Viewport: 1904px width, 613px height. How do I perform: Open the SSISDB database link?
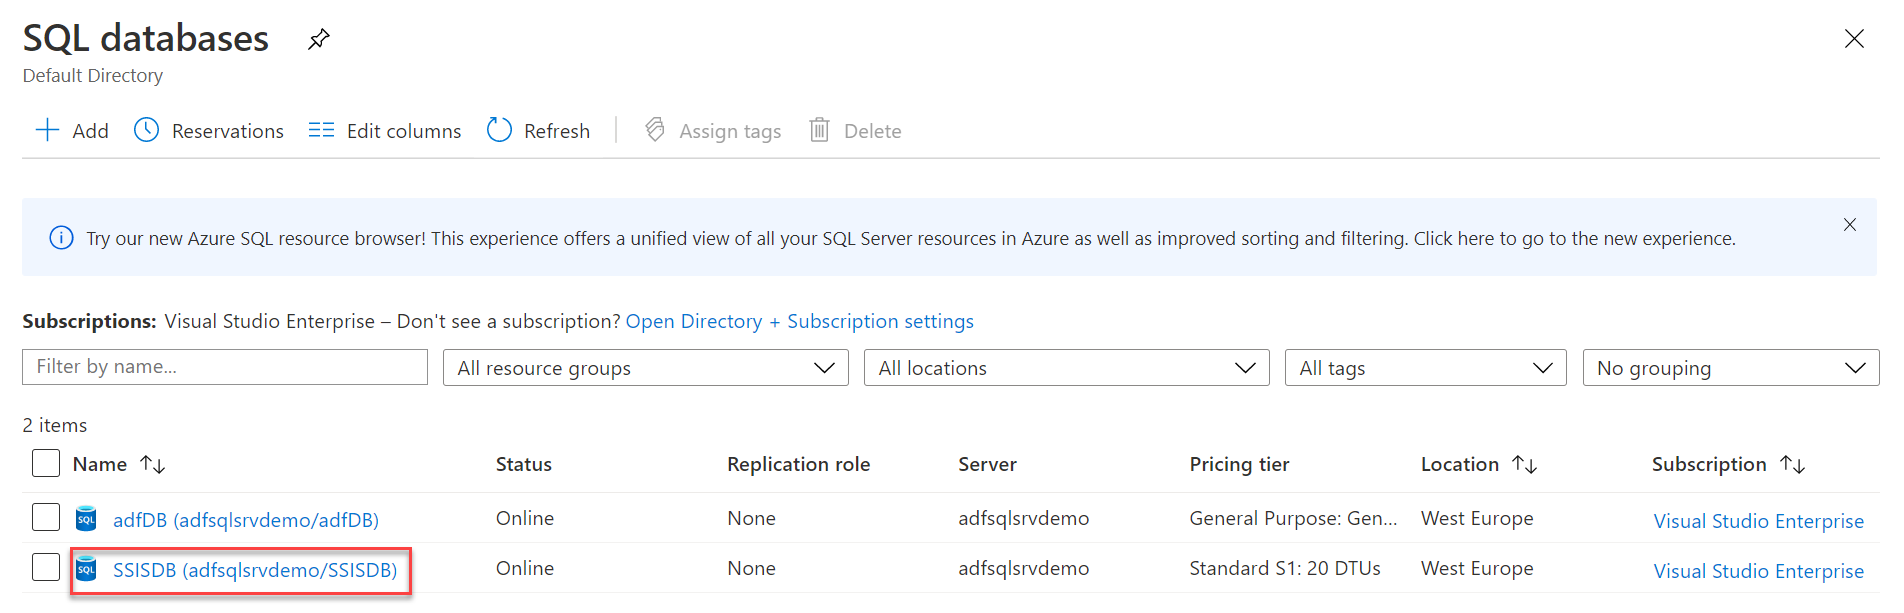254,570
